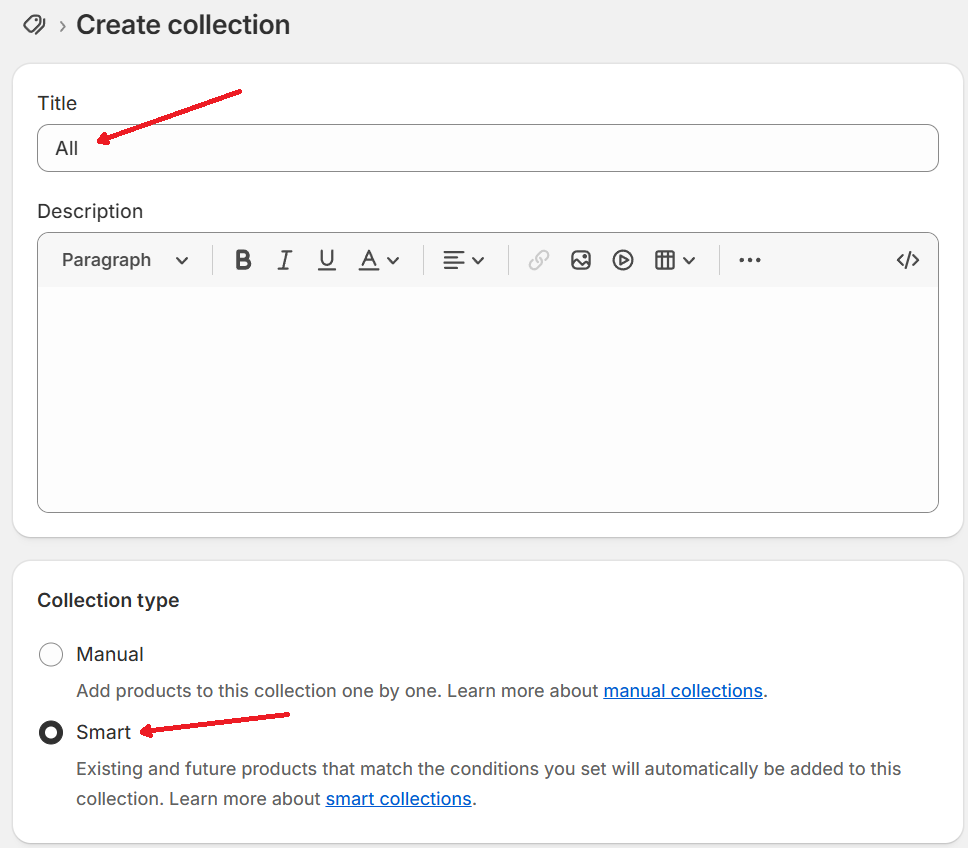968x848 pixels.
Task: Open the manual collections link
Action: point(683,691)
